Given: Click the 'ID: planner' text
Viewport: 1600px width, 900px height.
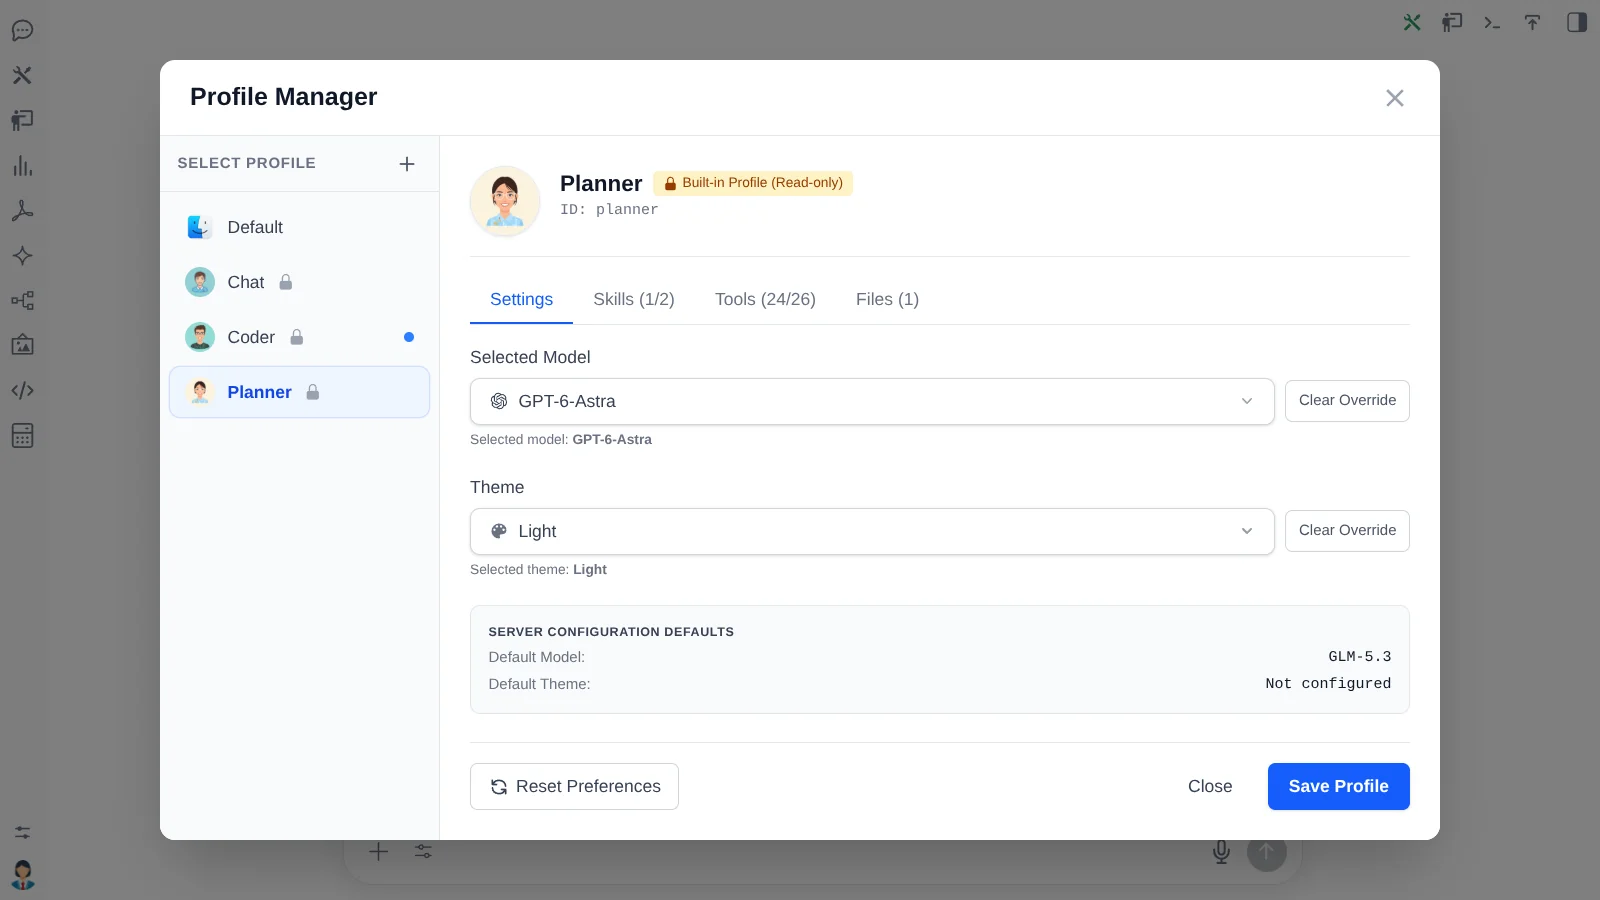Looking at the screenshot, I should point(609,210).
